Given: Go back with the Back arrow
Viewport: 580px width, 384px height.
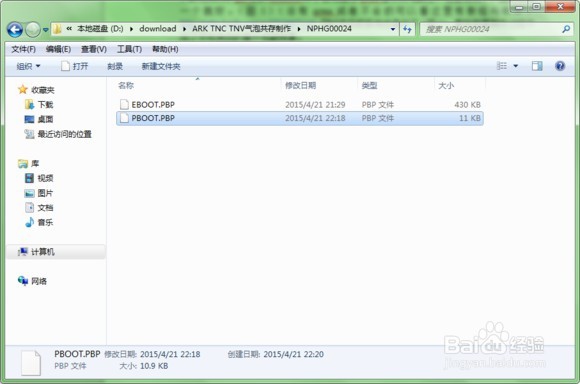Looking at the screenshot, I should pos(15,29).
